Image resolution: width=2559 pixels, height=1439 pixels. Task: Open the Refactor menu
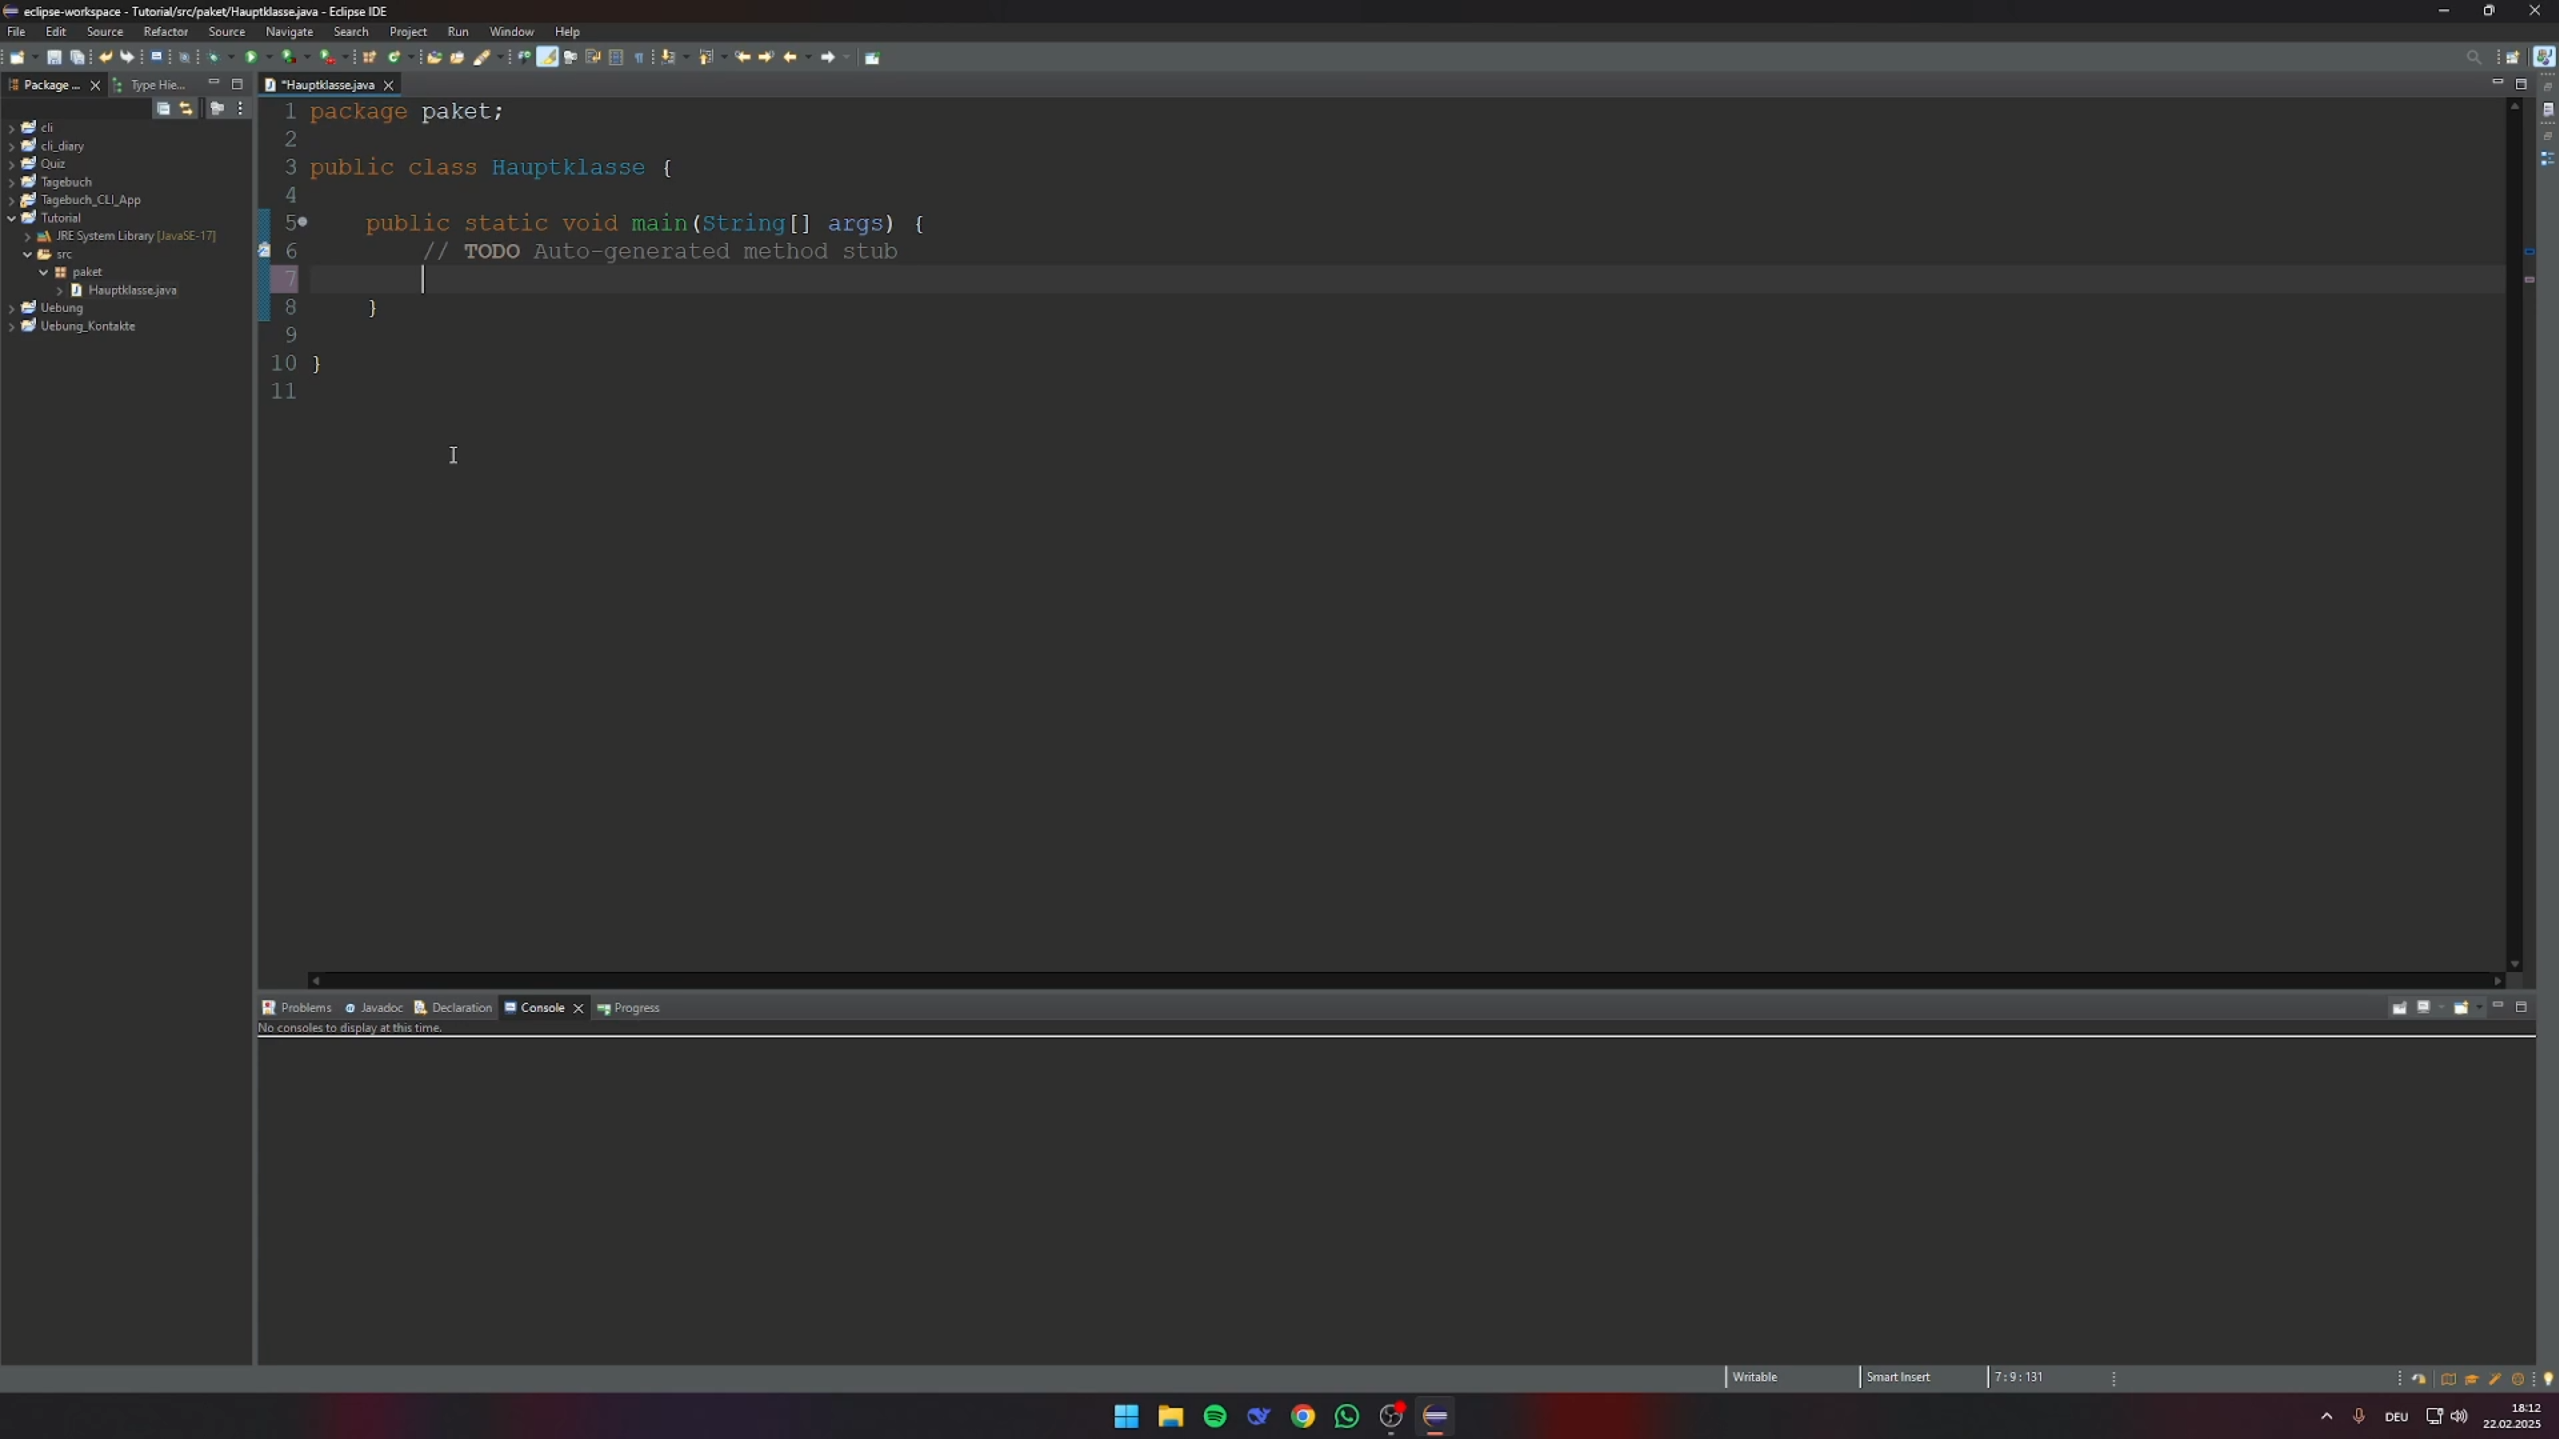pyautogui.click(x=165, y=31)
